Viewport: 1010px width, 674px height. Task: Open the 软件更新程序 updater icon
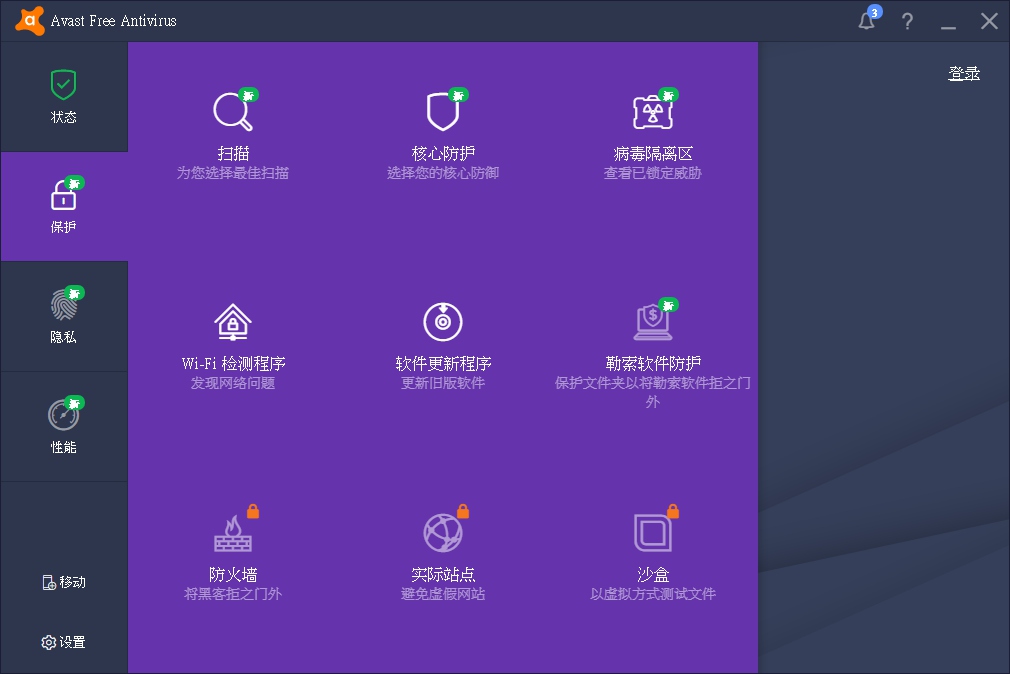(443, 322)
